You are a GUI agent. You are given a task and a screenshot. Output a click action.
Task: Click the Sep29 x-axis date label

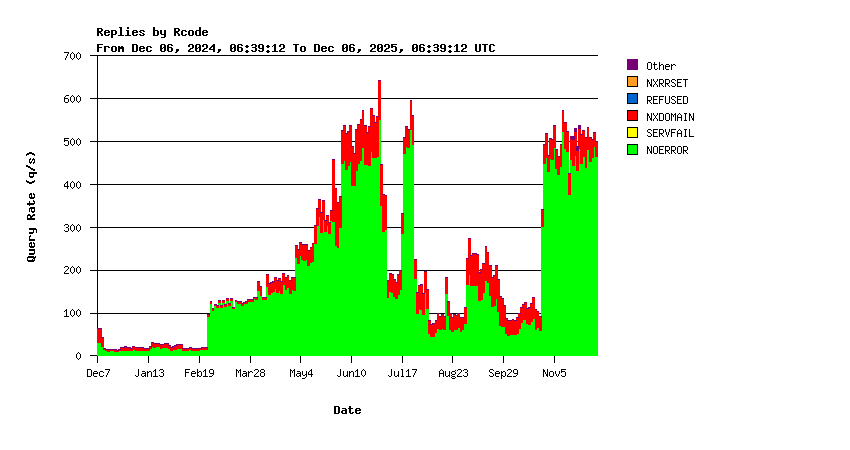(x=503, y=374)
